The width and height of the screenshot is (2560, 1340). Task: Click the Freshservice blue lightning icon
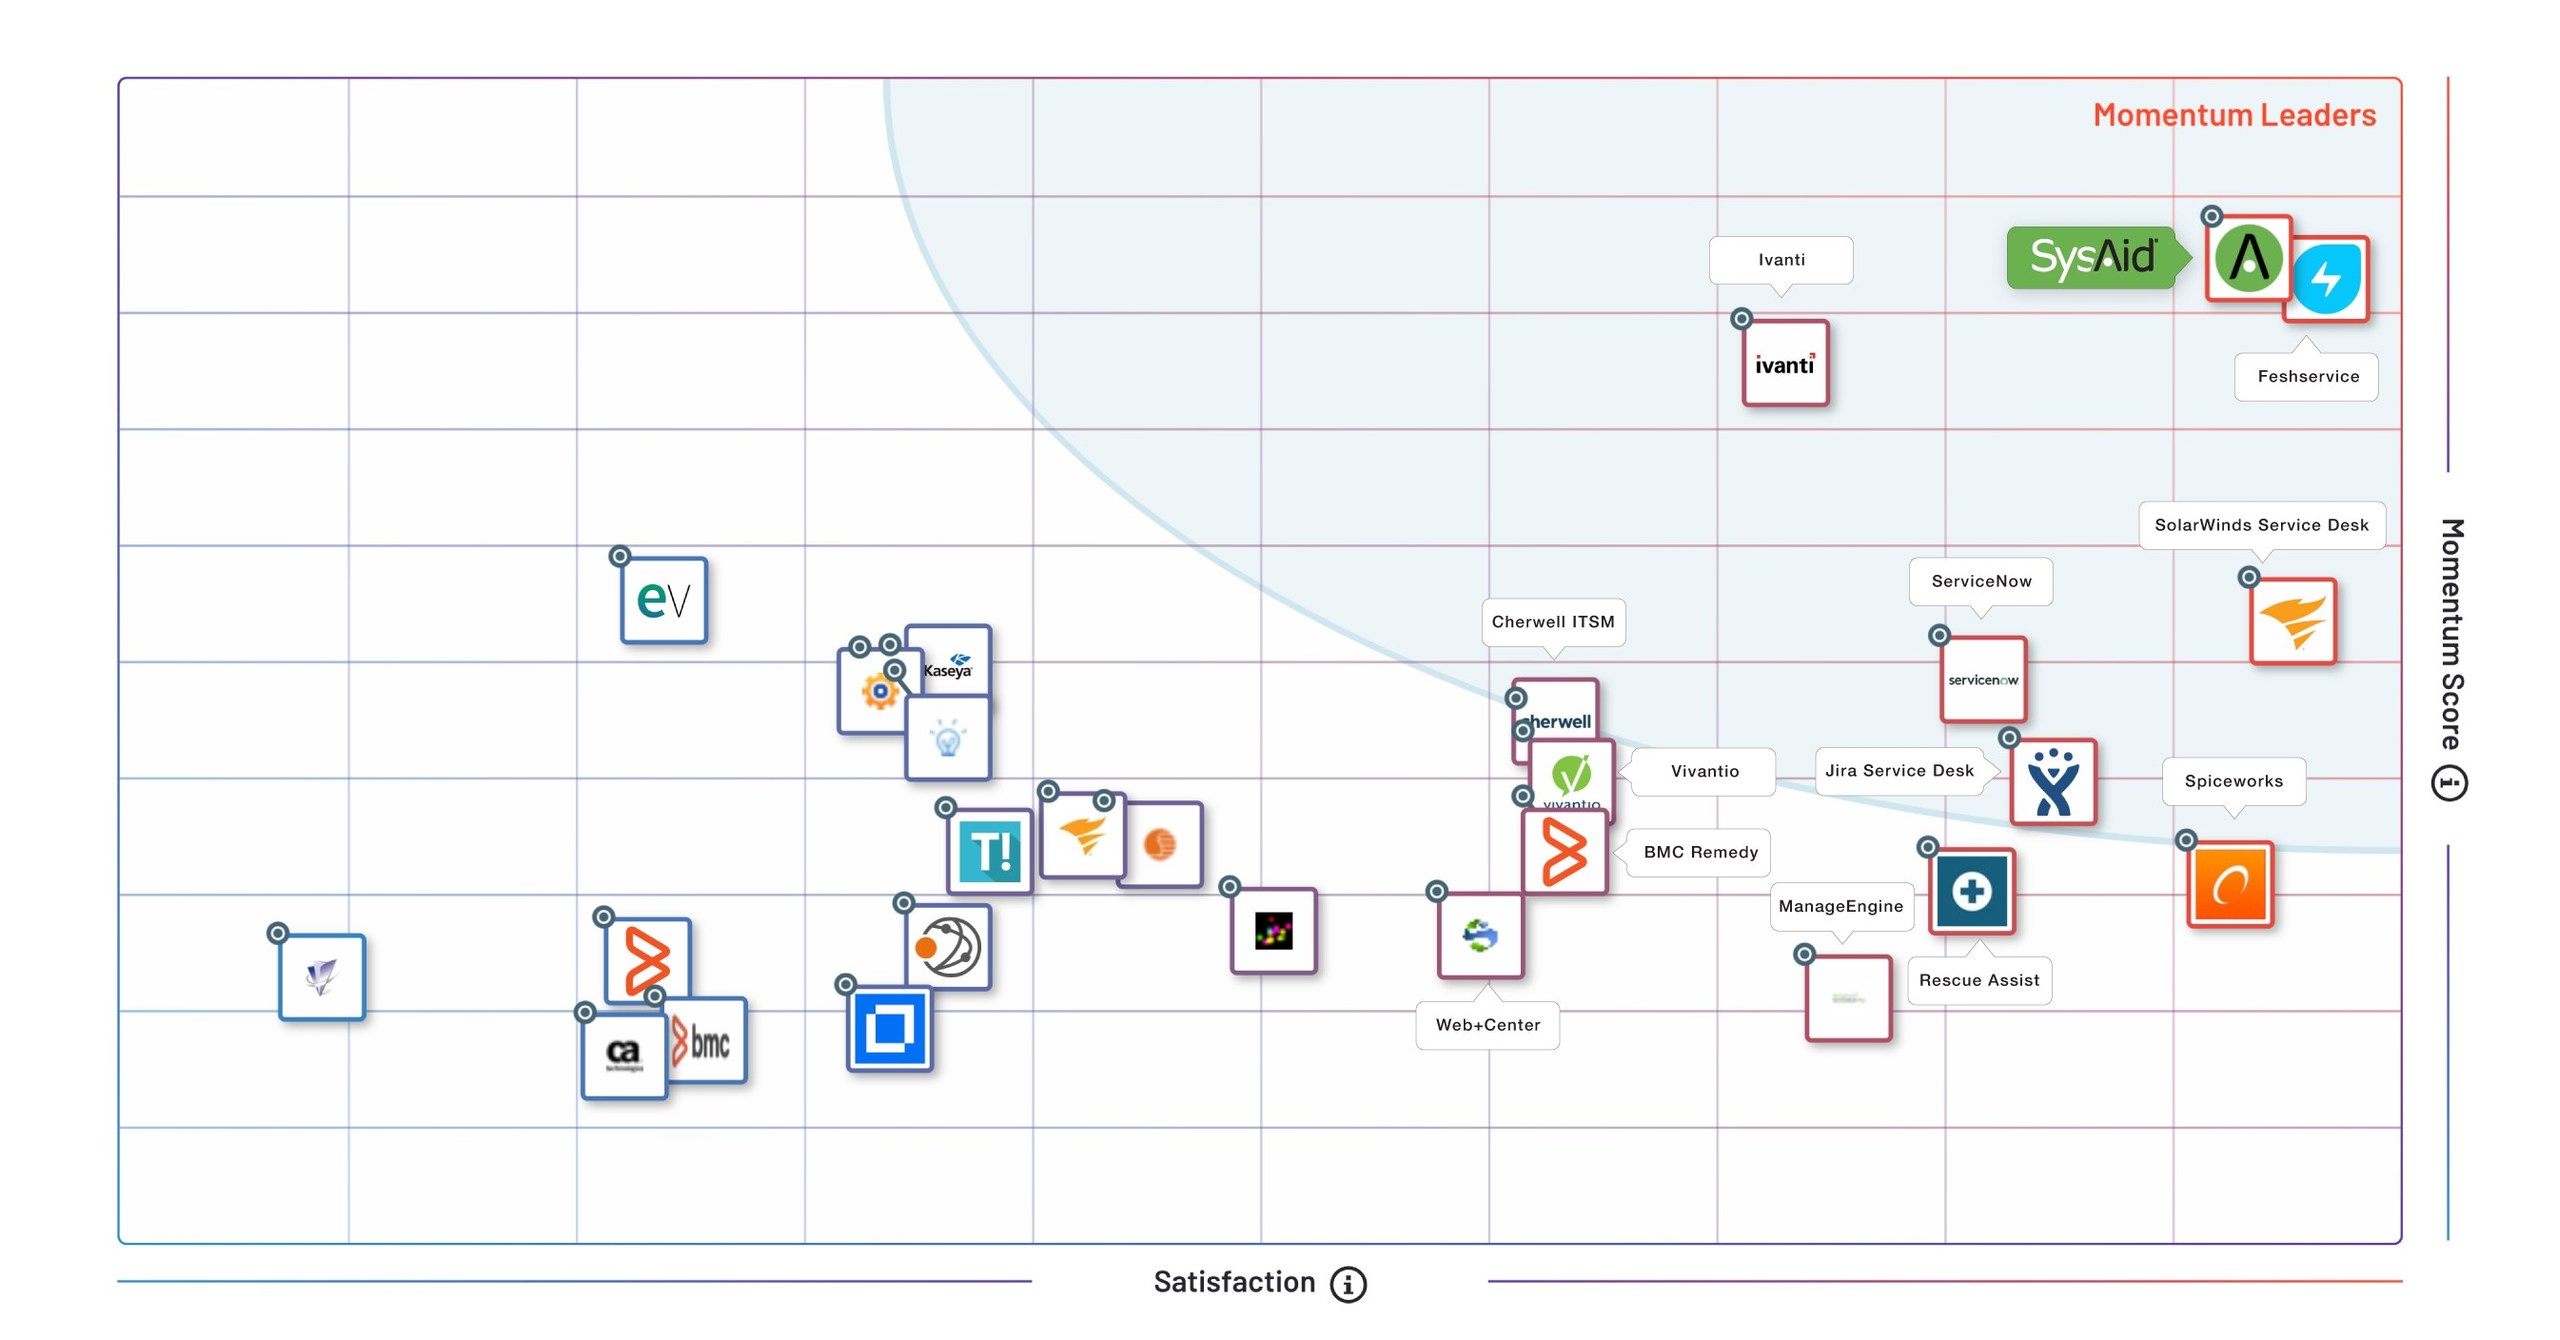[2327, 278]
